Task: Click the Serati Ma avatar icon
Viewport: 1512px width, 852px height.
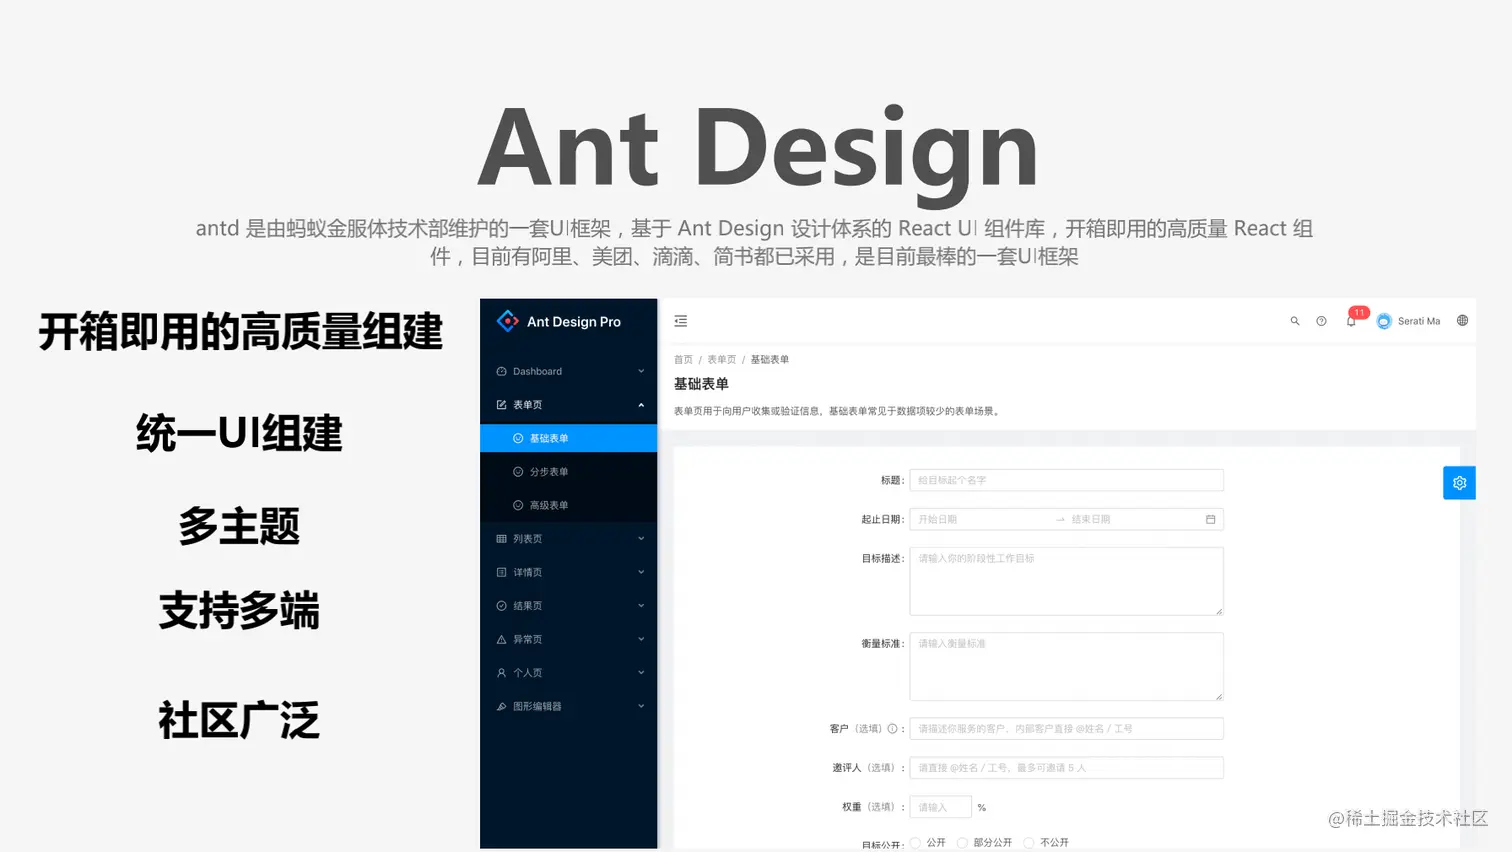Action: [1384, 321]
